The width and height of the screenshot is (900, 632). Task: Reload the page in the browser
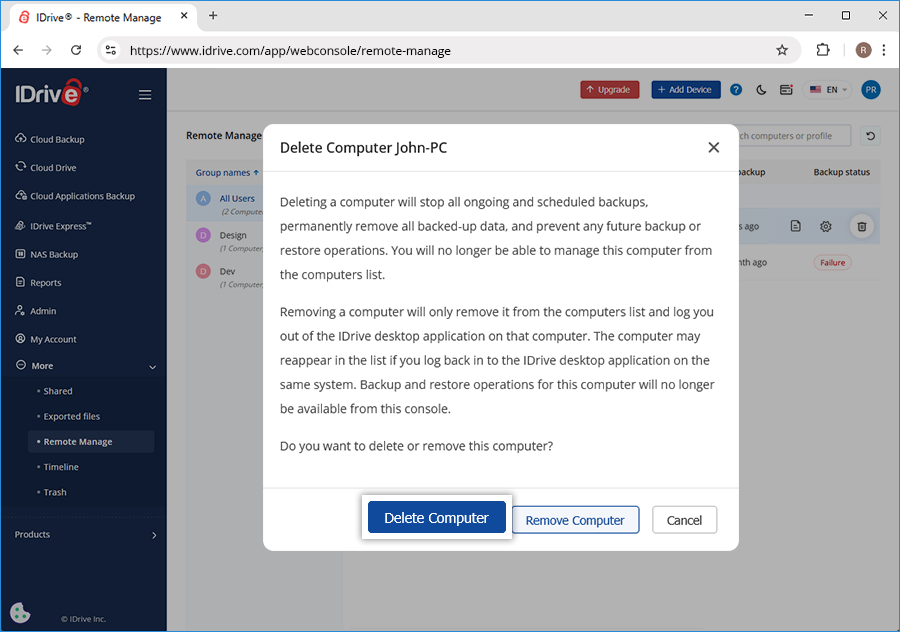tap(76, 51)
